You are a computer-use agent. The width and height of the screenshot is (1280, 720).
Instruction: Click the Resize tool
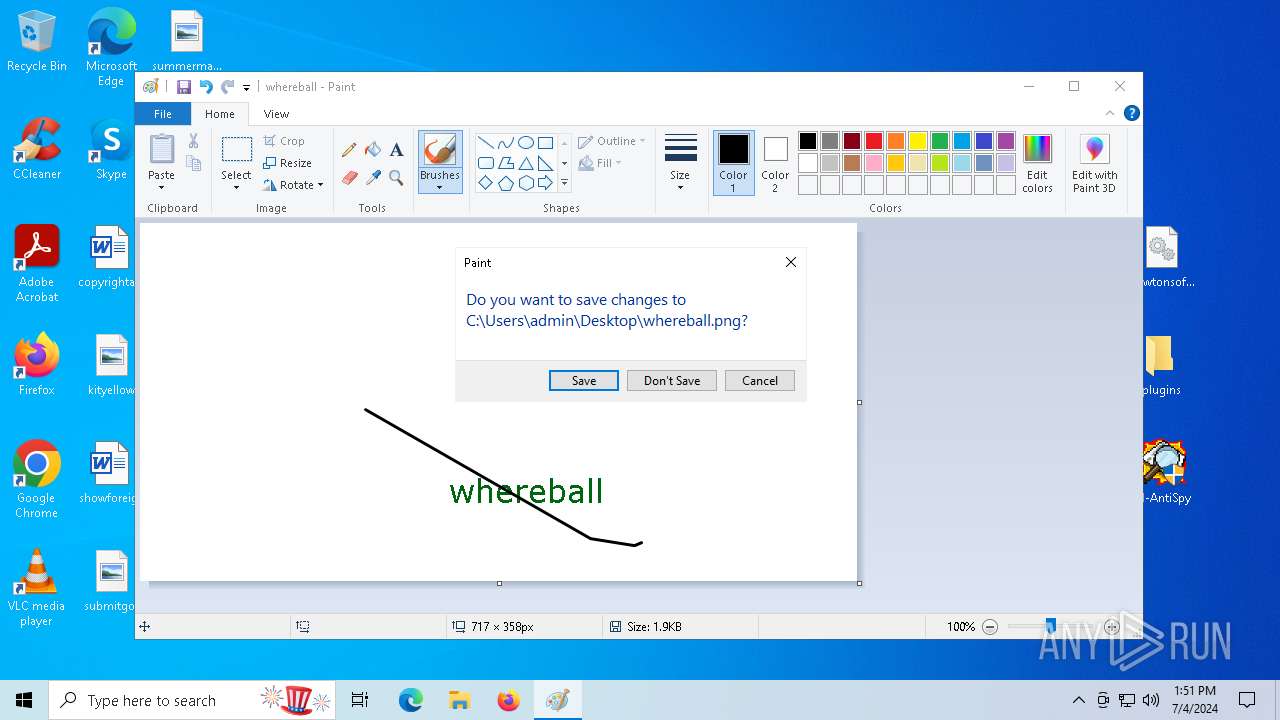point(288,163)
